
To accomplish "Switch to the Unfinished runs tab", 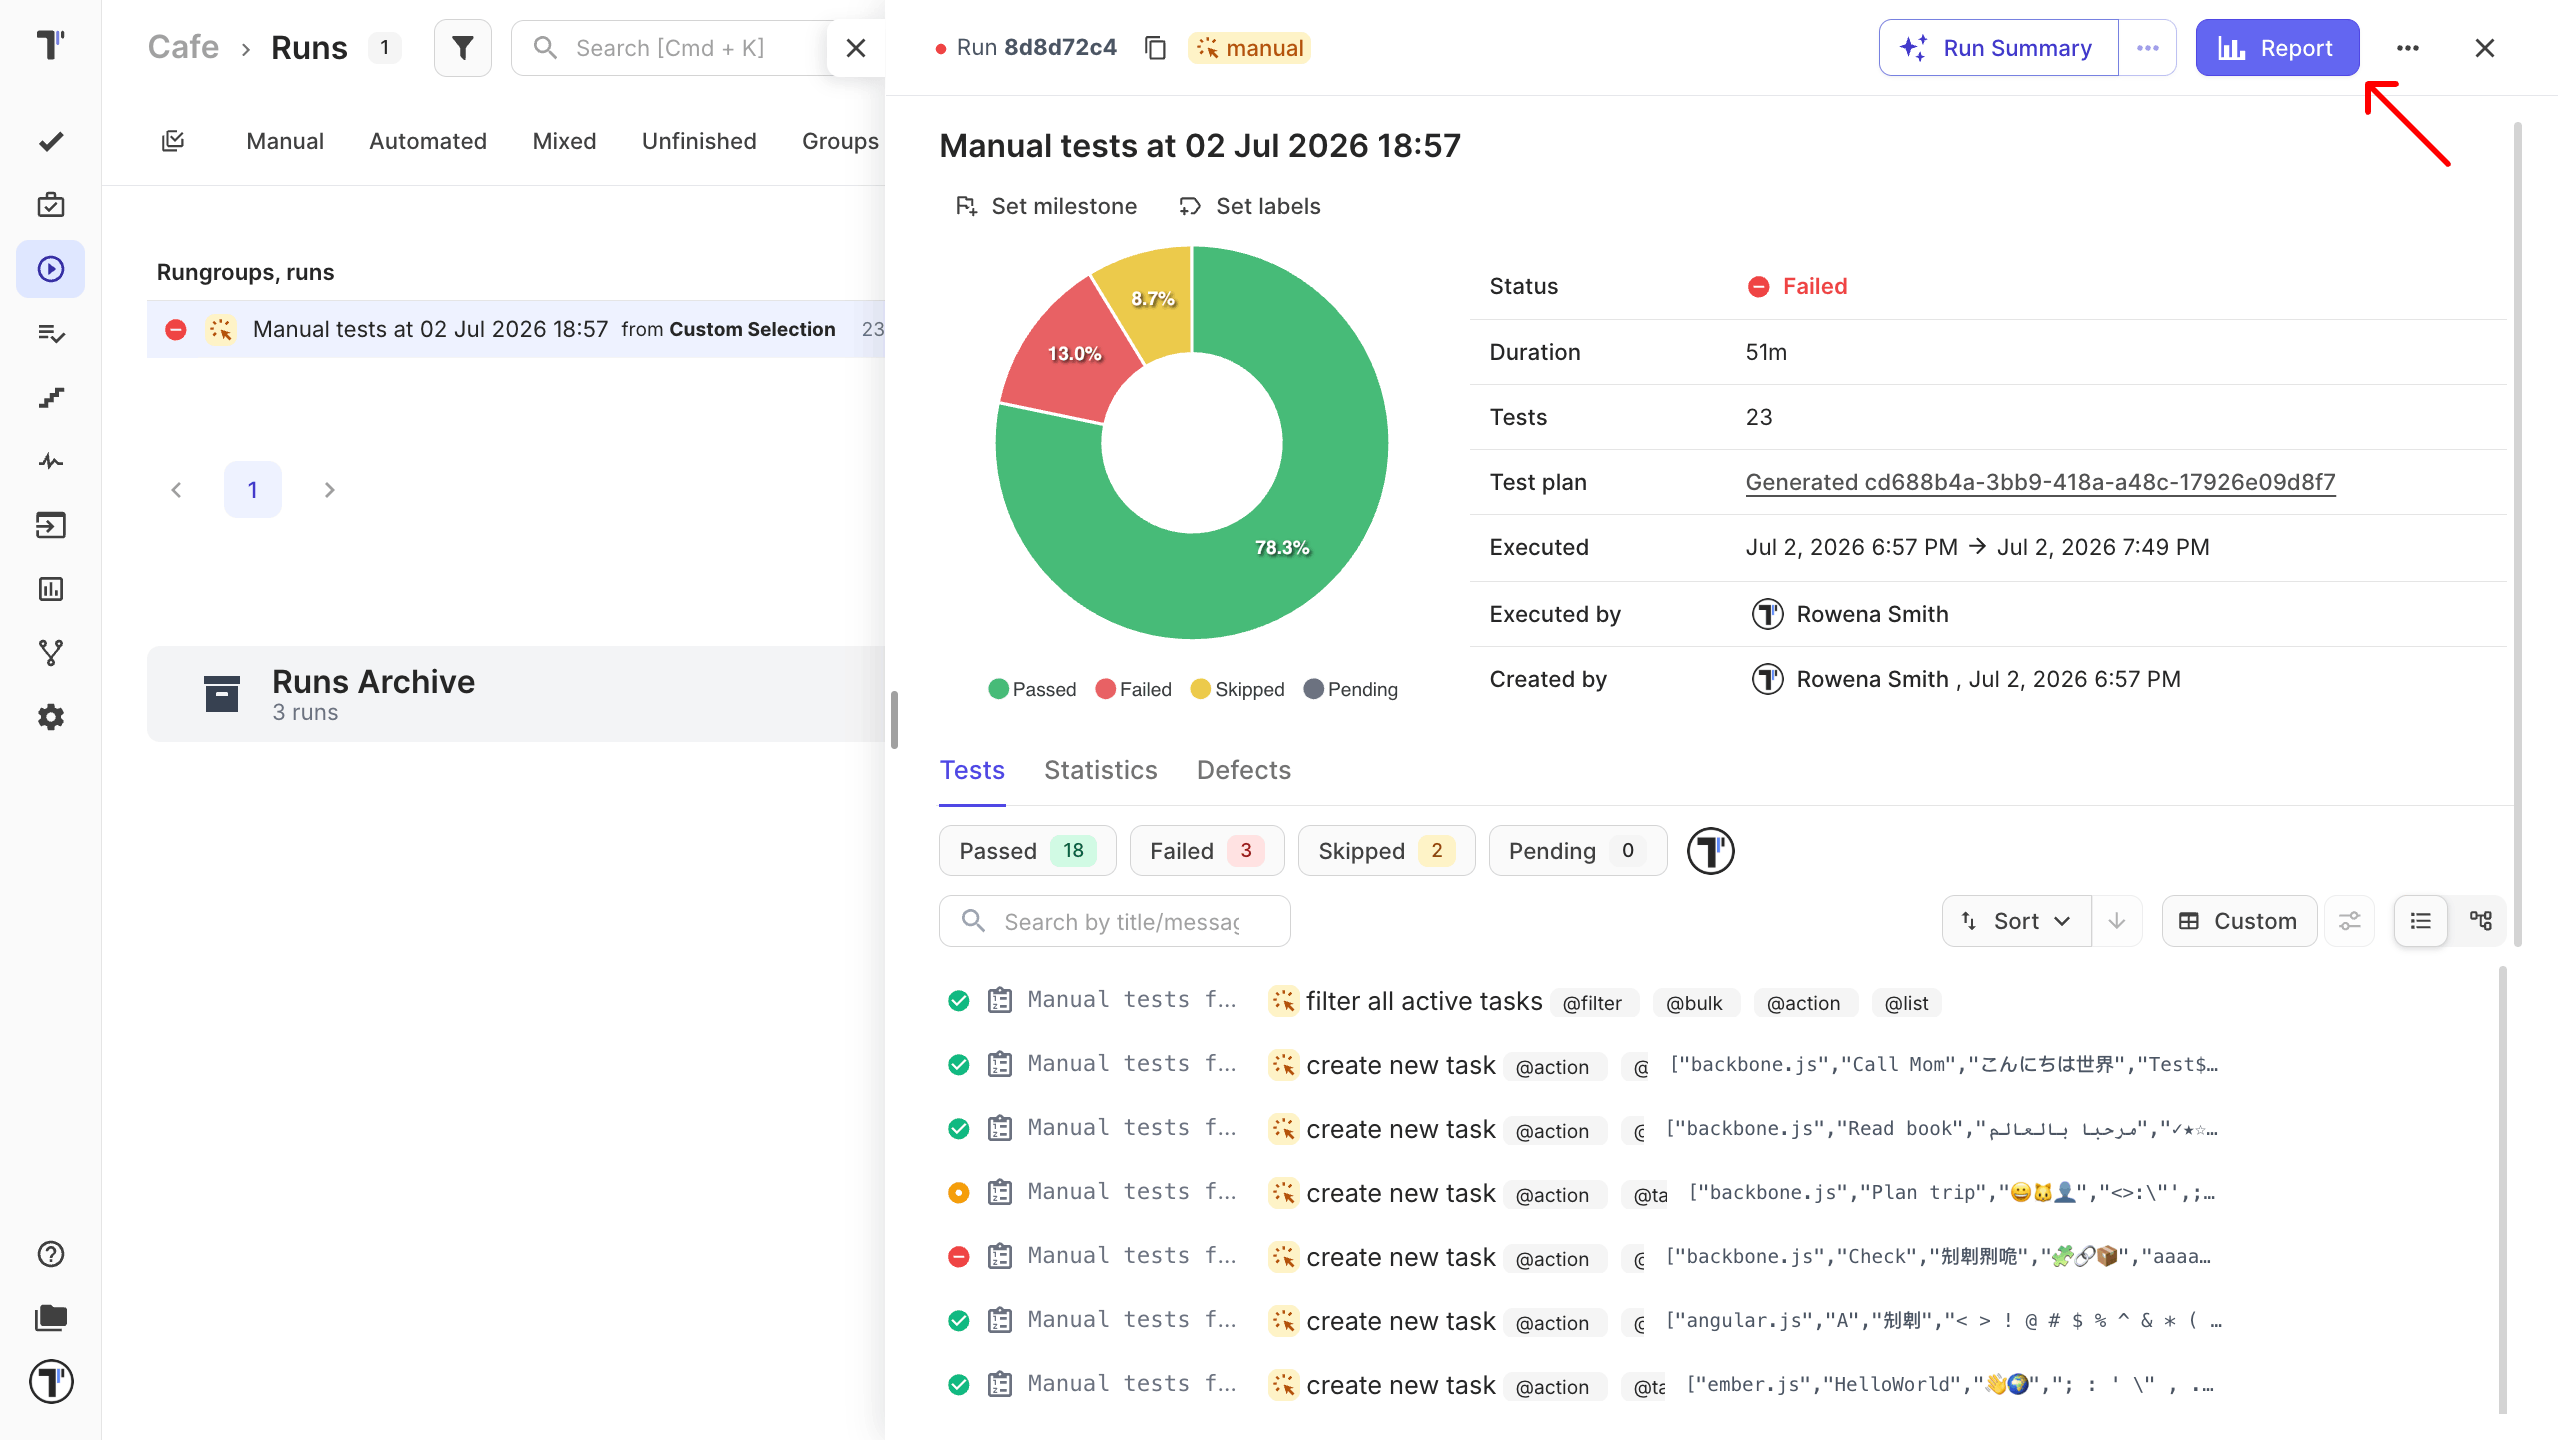I will click(699, 141).
